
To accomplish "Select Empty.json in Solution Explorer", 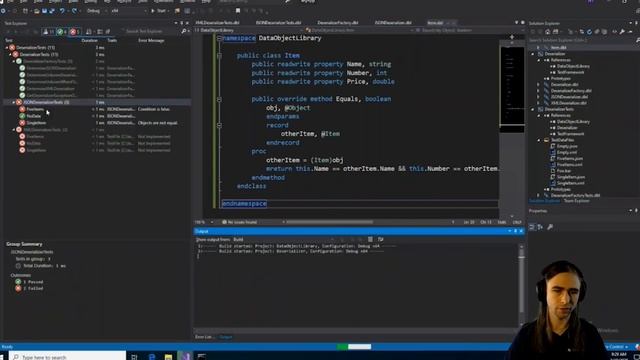I will click(x=567, y=146).
